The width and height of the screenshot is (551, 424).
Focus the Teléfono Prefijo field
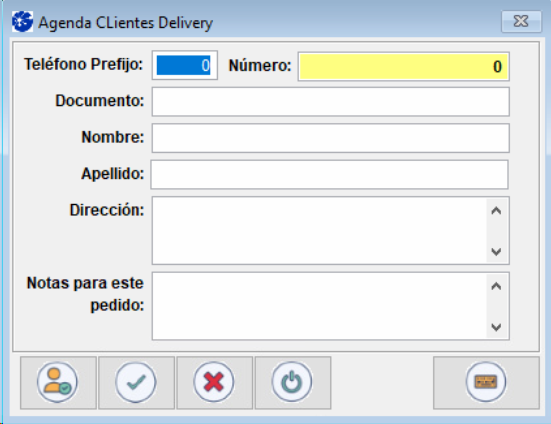(184, 65)
